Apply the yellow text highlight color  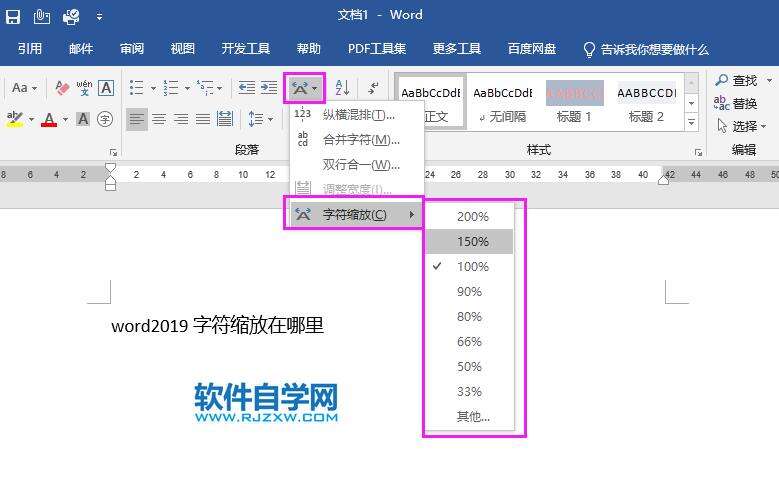click(15, 119)
